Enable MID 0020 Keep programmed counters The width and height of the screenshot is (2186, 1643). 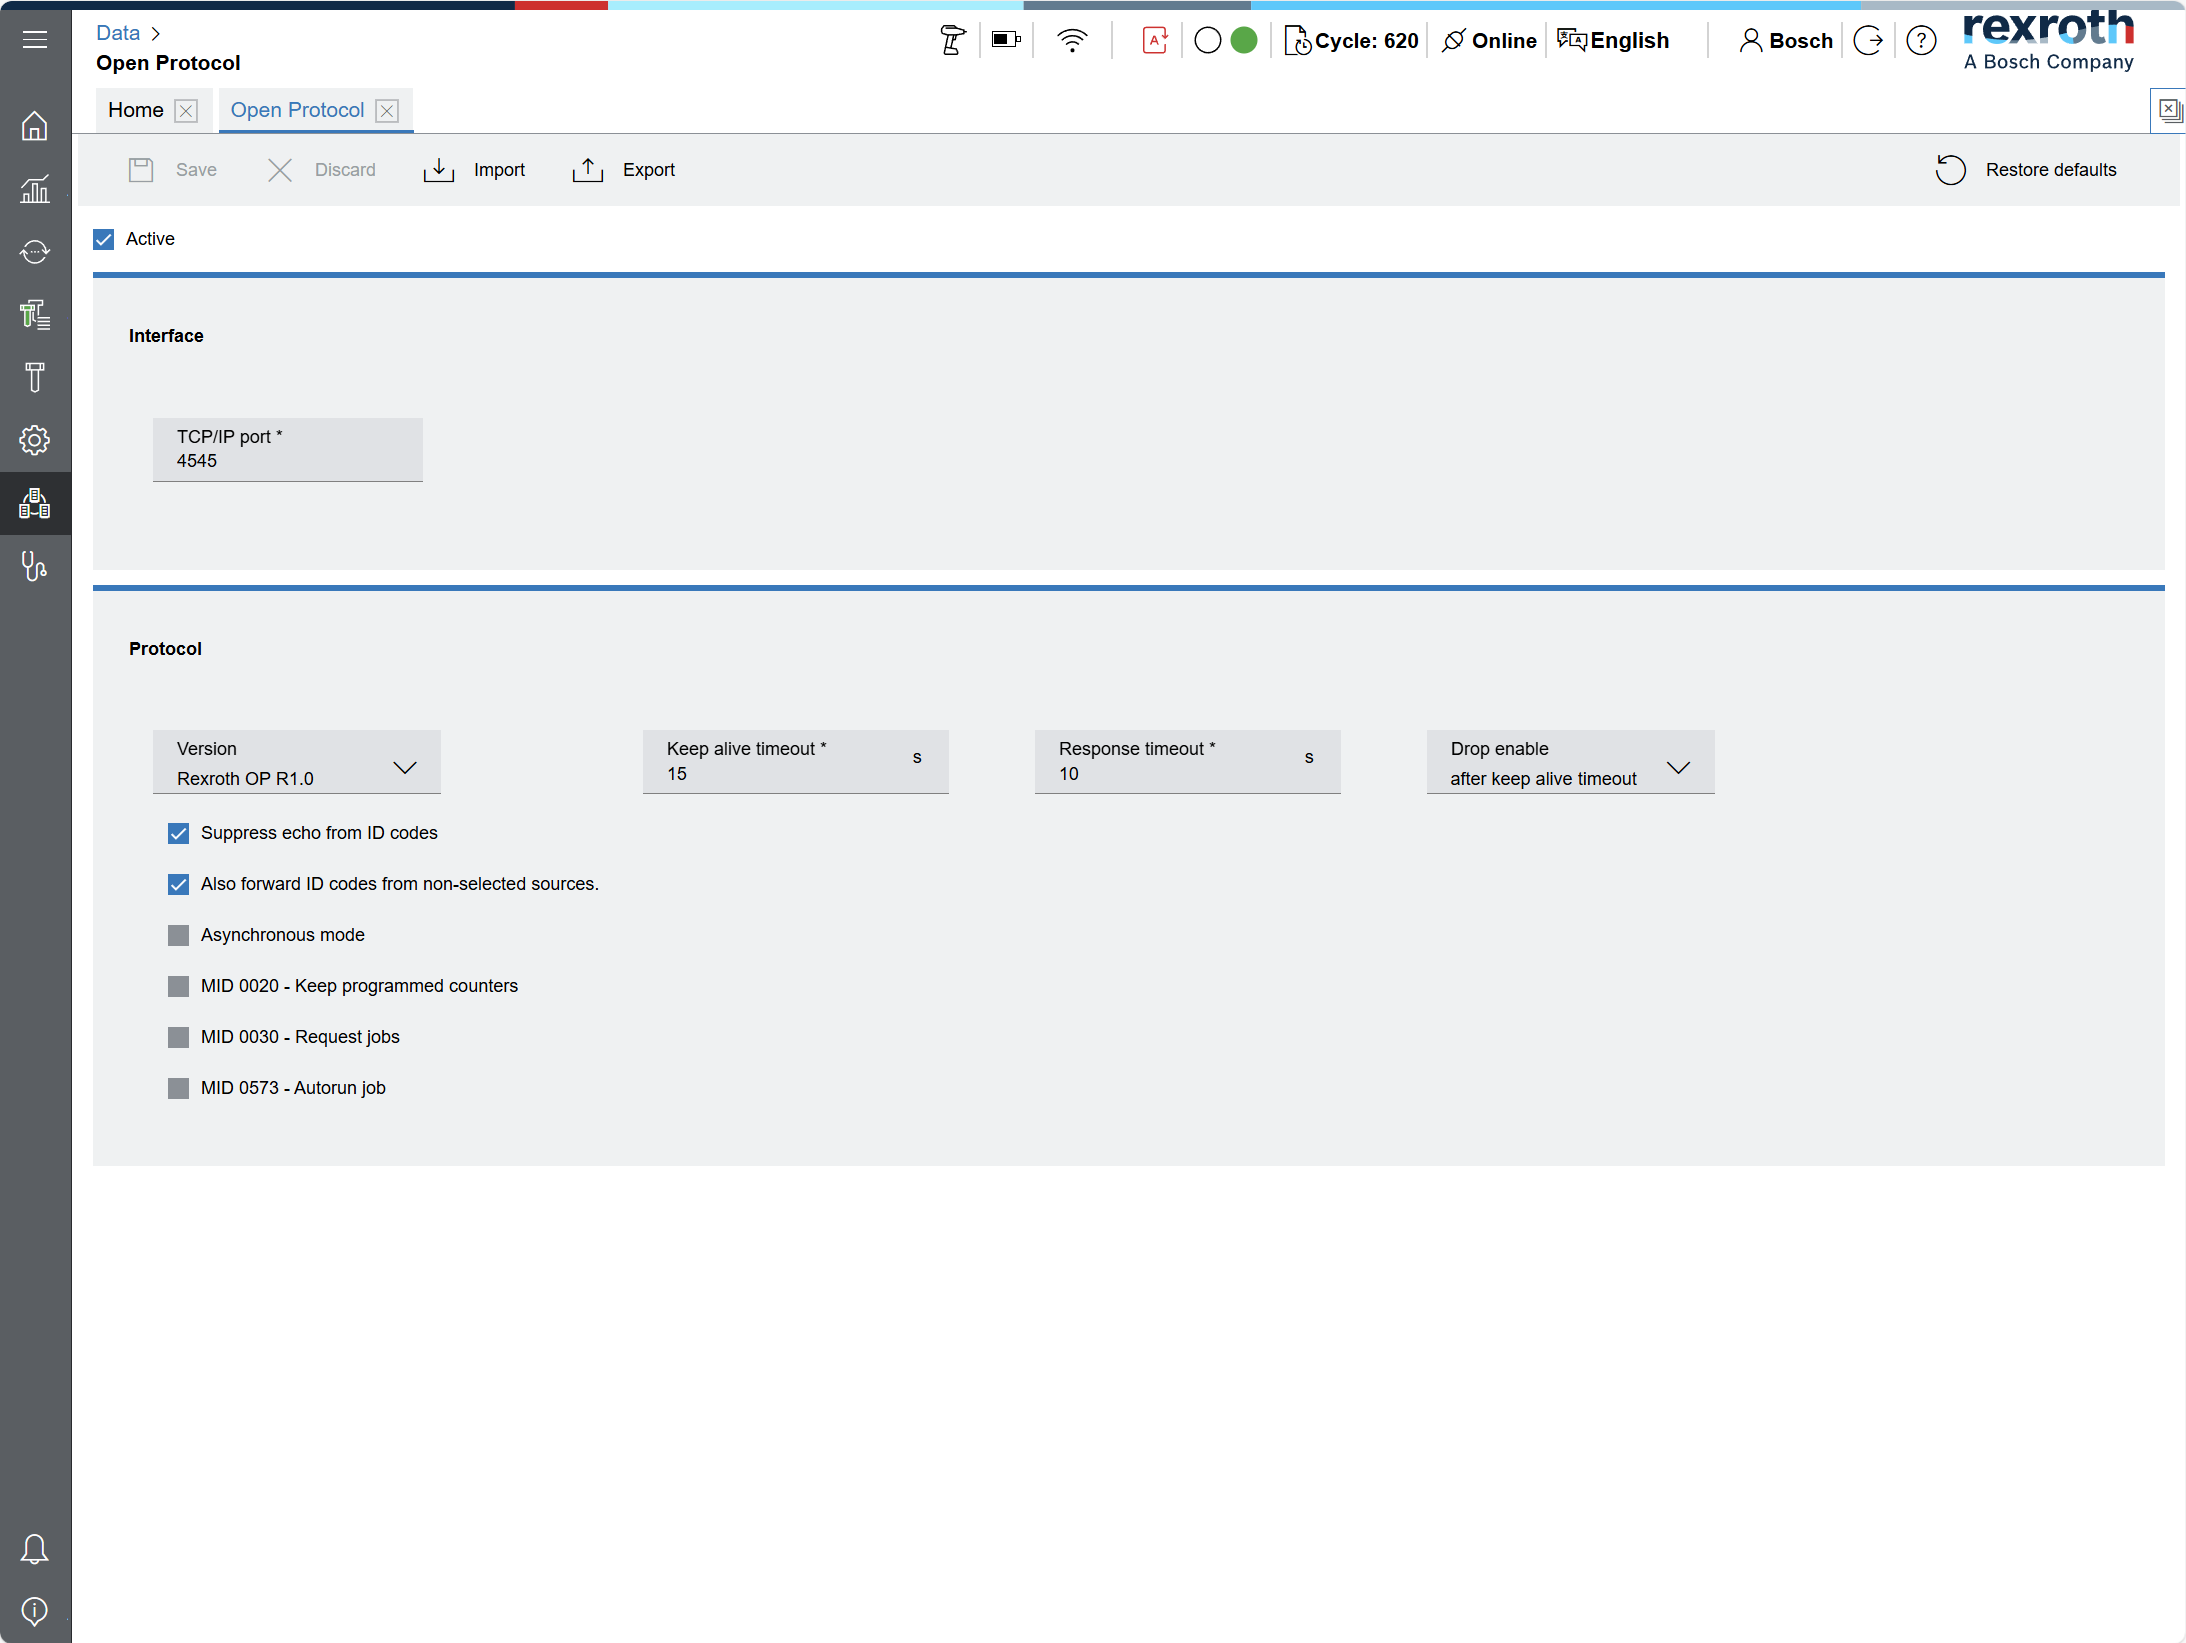(x=179, y=986)
